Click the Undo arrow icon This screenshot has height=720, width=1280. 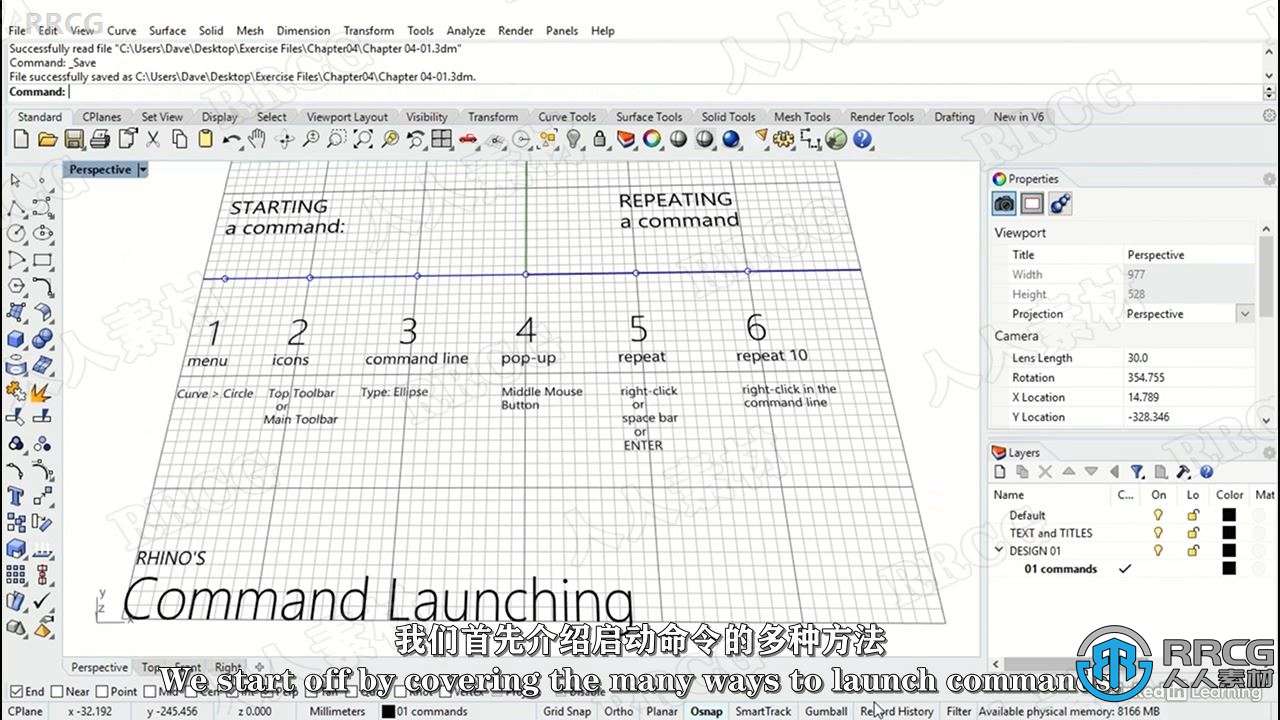click(x=232, y=140)
